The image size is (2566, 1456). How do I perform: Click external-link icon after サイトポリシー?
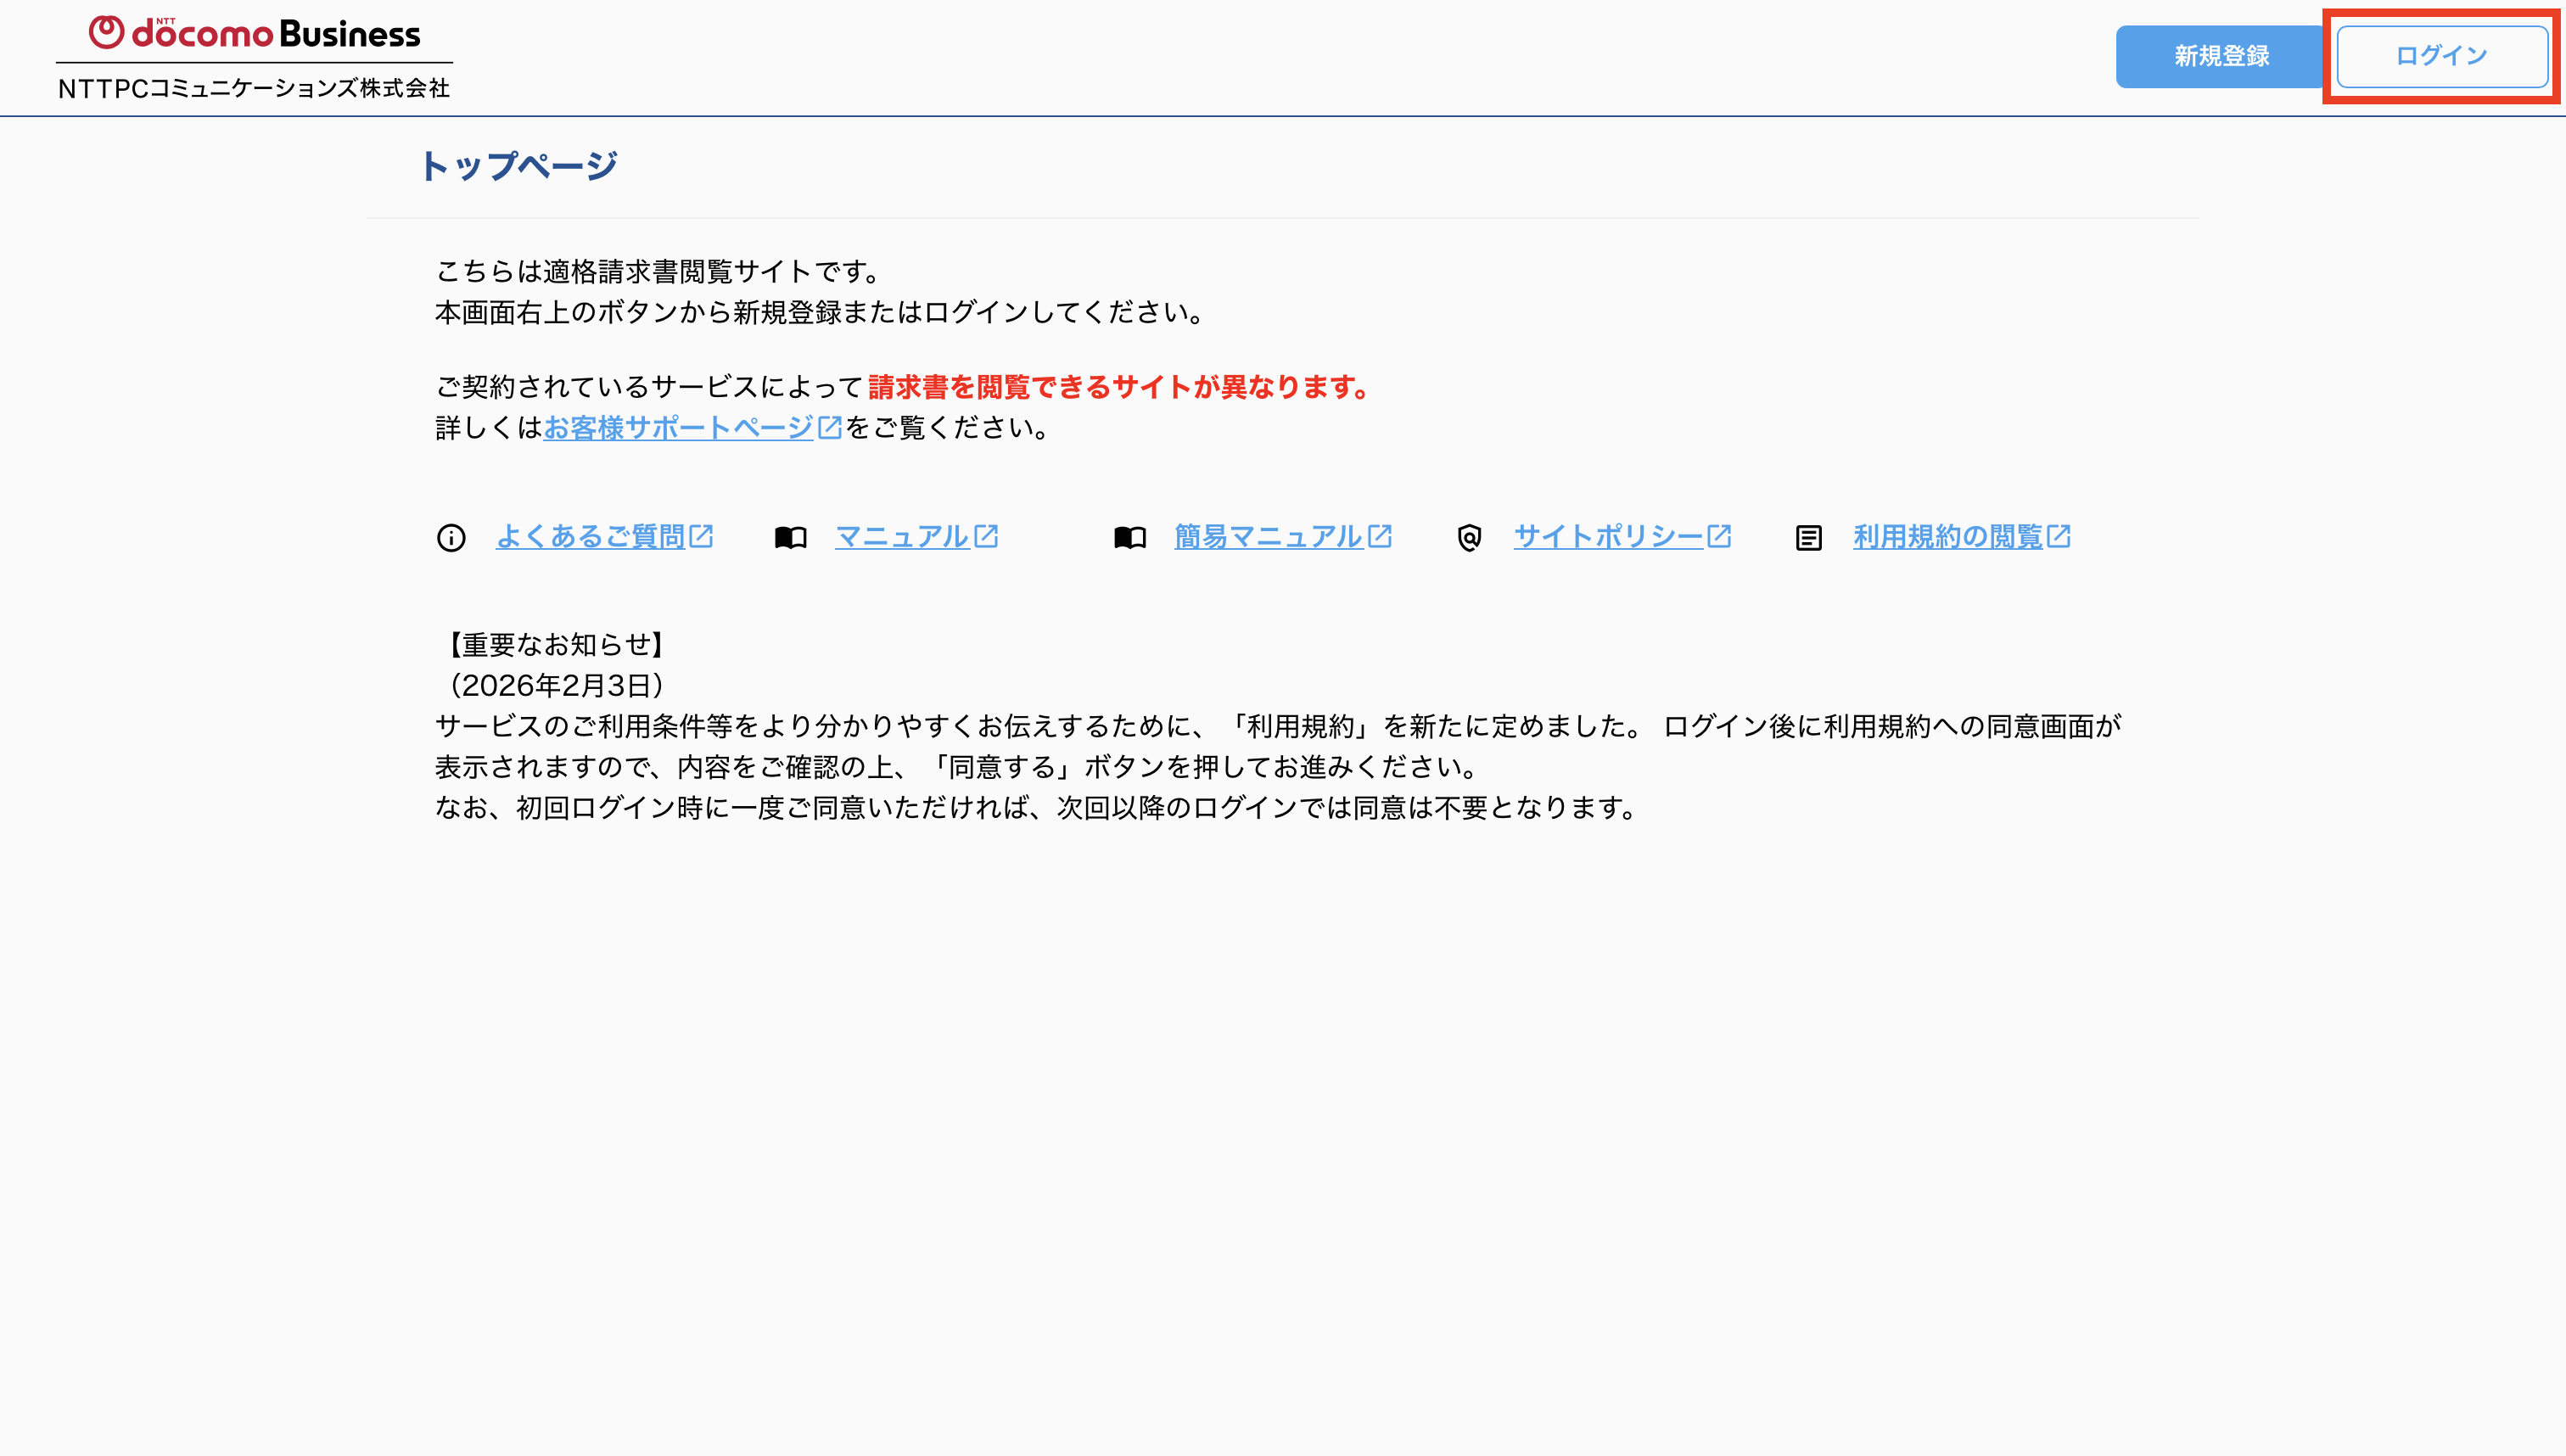pos(1719,536)
